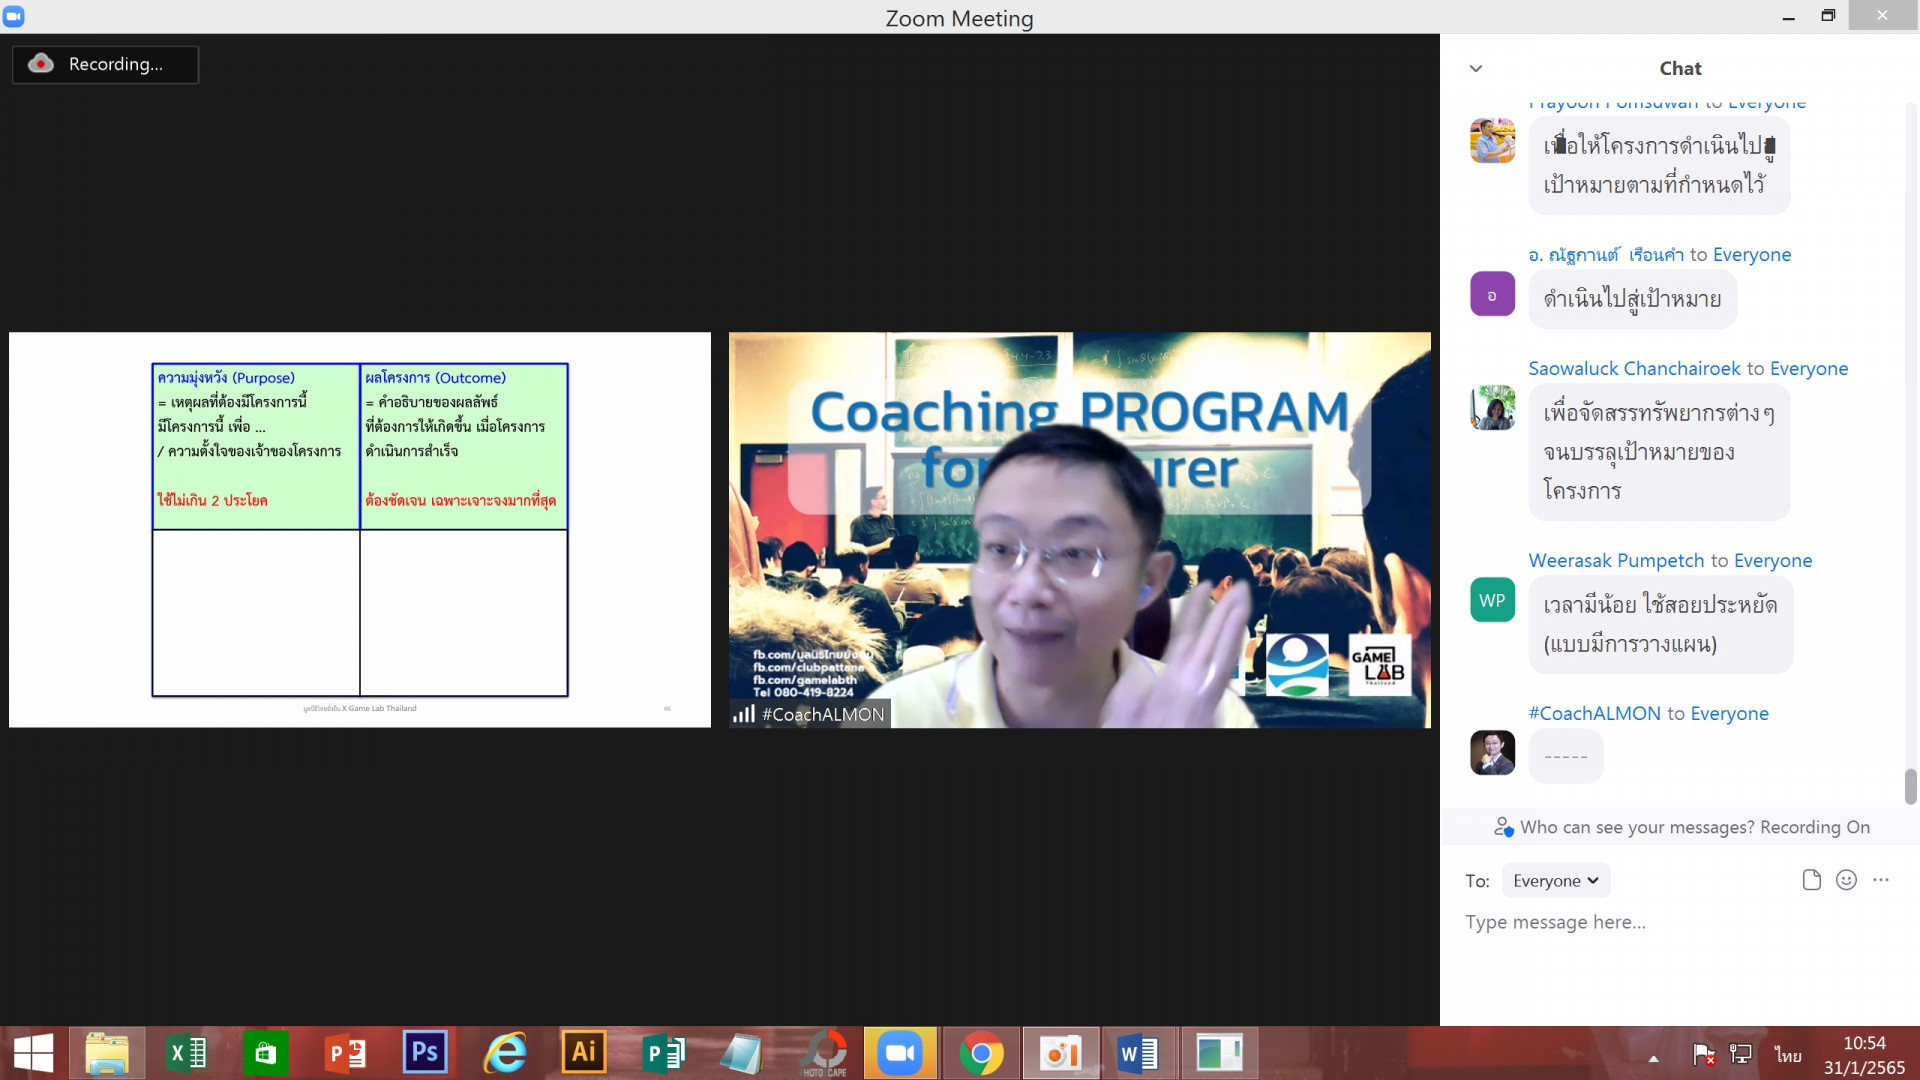Image resolution: width=1920 pixels, height=1080 pixels.
Task: Click Who can see your messages link
Action: coord(1636,827)
